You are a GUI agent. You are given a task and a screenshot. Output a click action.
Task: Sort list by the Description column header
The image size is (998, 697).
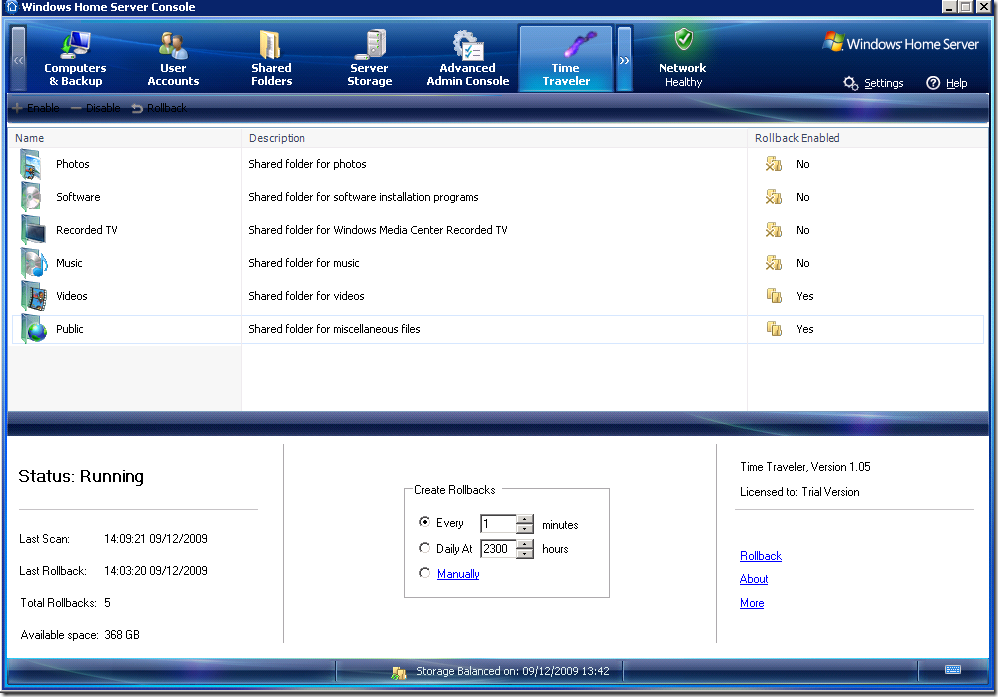pos(495,138)
